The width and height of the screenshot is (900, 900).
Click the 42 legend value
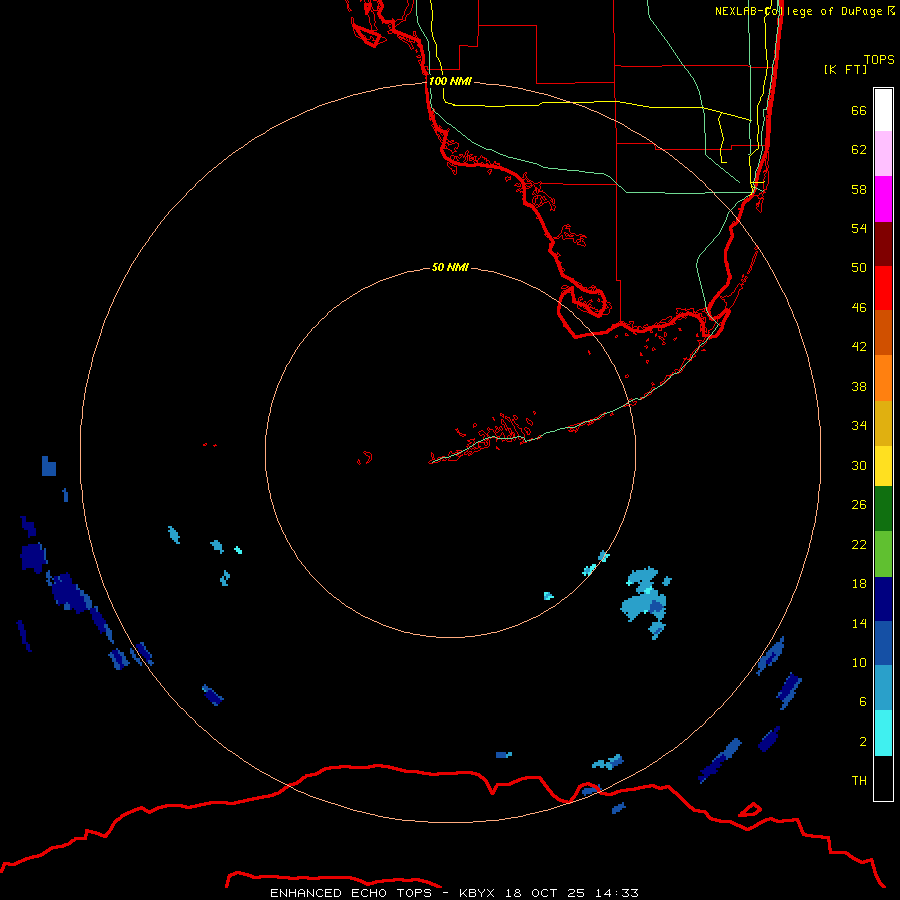859,347
